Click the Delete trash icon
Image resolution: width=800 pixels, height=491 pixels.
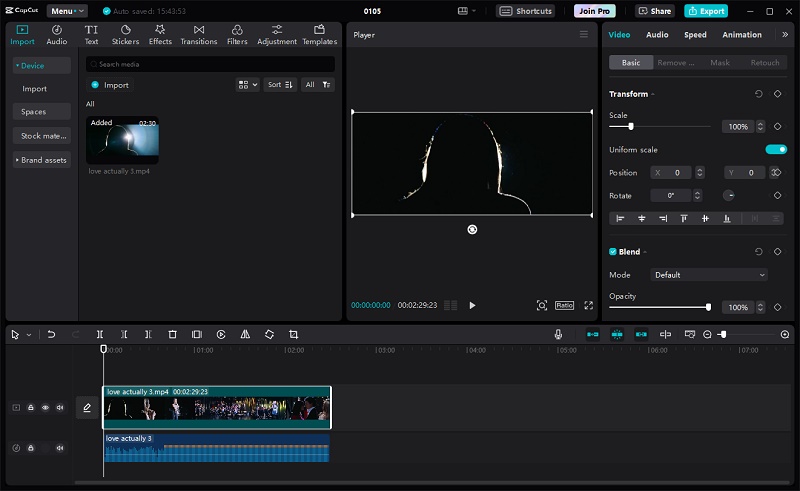coord(172,334)
